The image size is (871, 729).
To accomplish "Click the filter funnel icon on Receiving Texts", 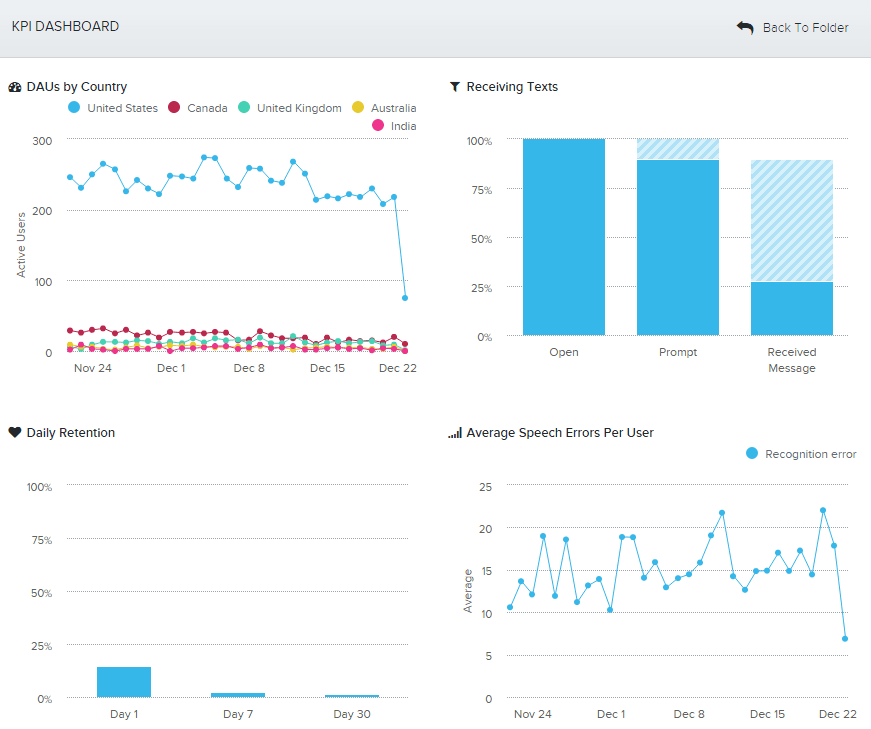I will tap(455, 87).
